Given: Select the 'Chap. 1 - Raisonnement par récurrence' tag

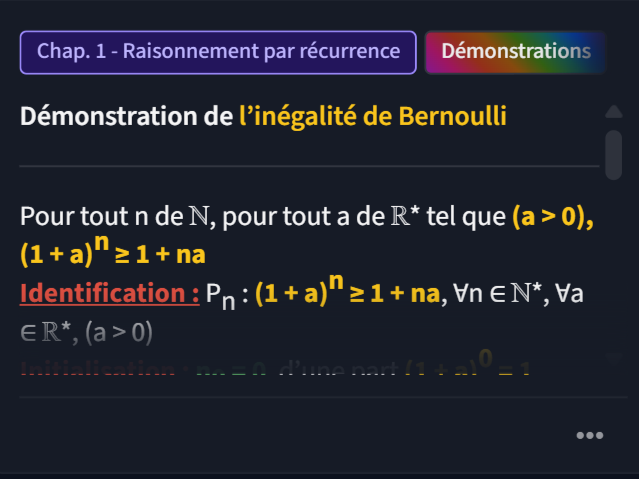Looking at the screenshot, I should point(218,51).
